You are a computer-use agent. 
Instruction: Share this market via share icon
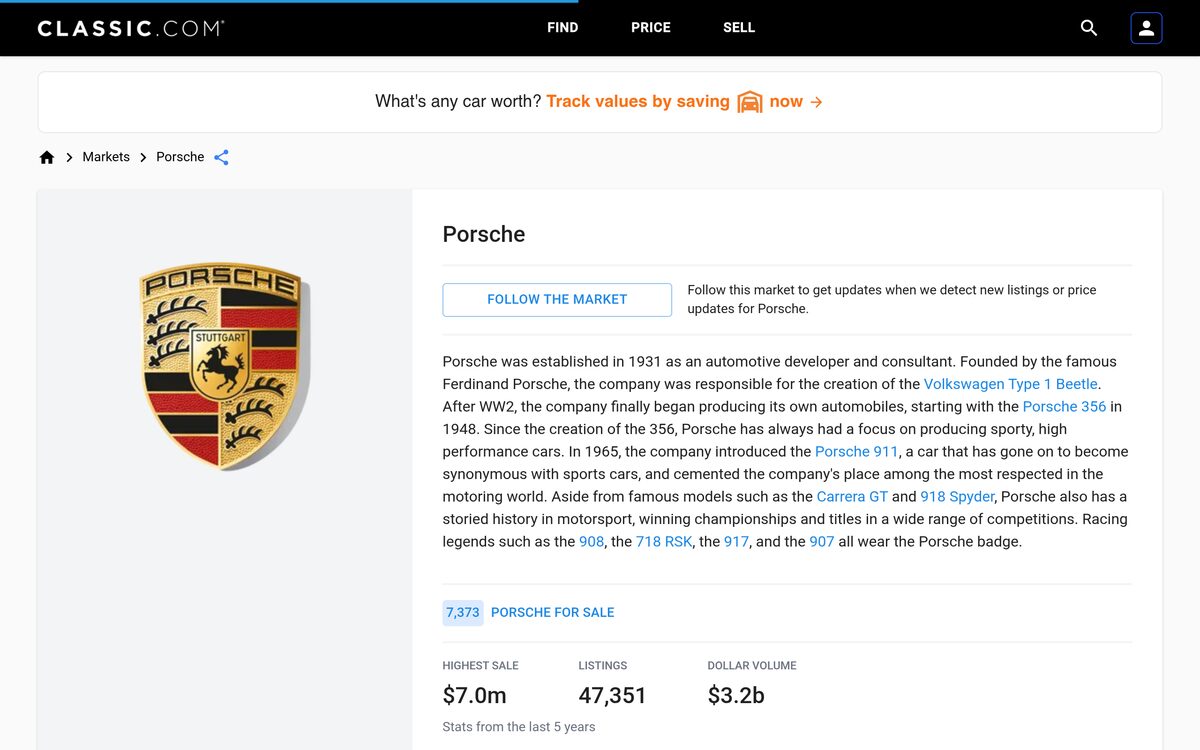222,157
